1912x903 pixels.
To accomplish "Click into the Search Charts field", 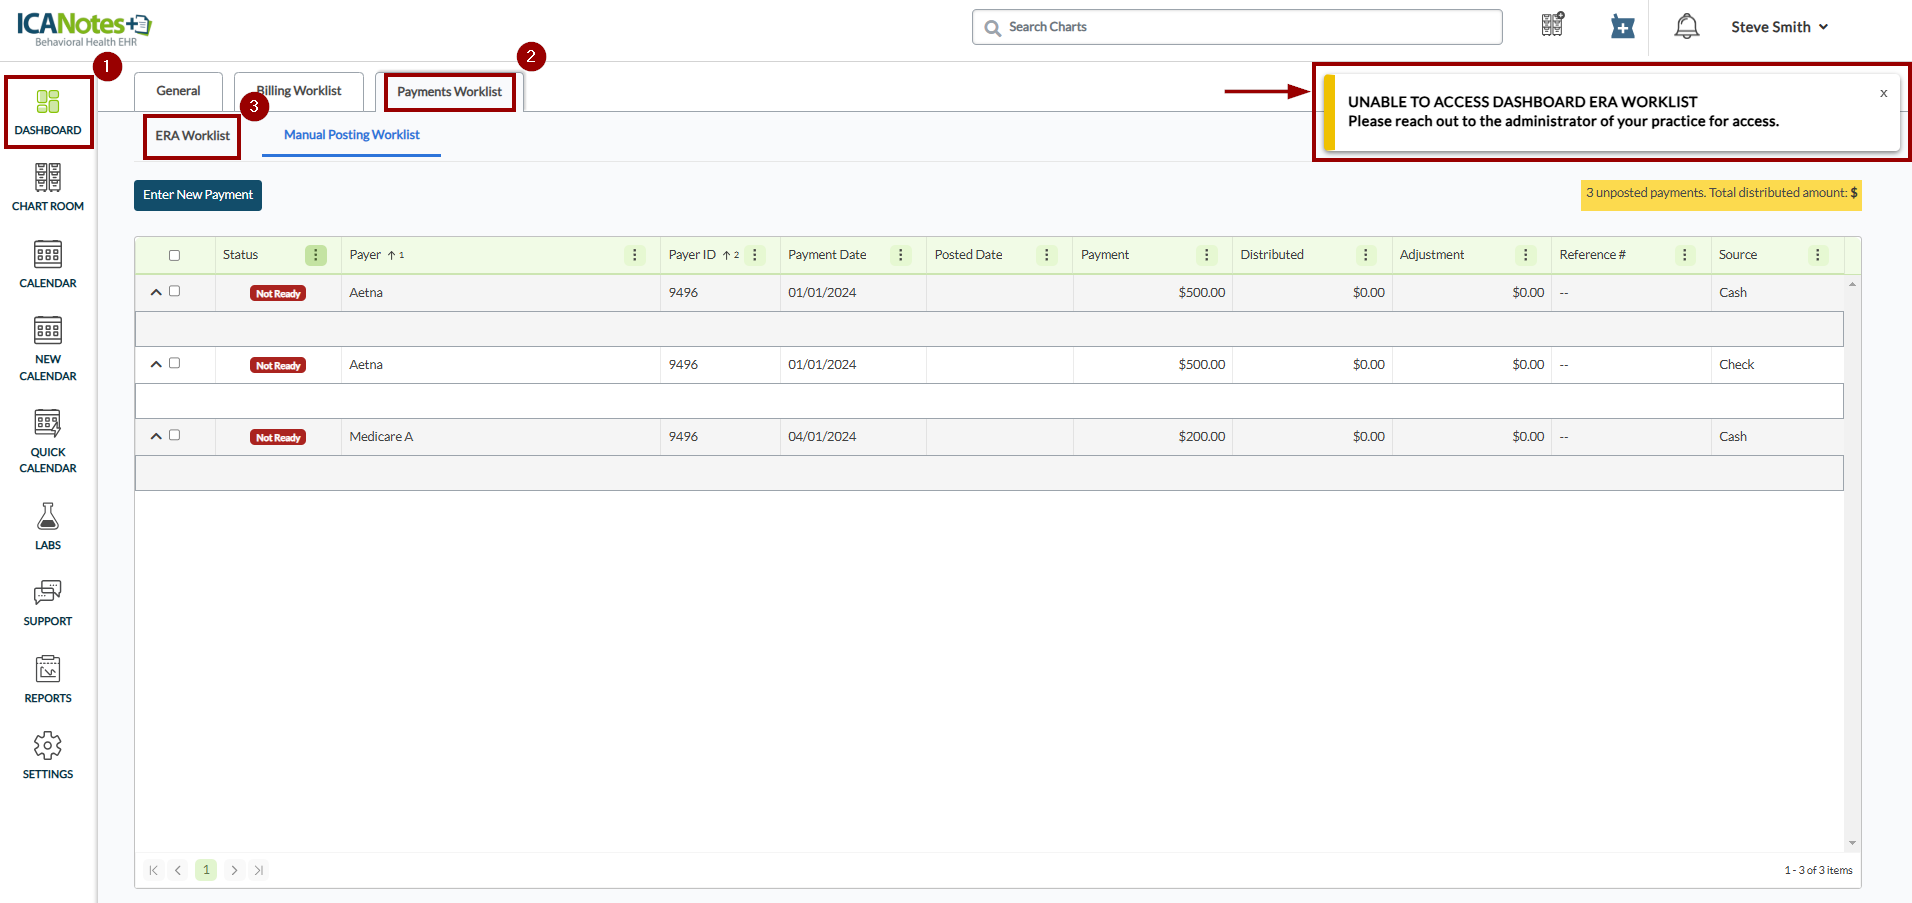I will click(1237, 27).
